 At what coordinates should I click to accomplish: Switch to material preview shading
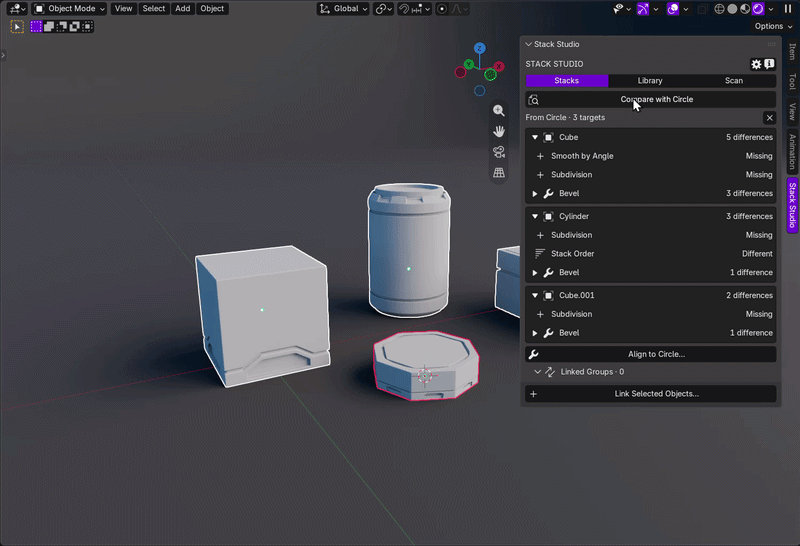point(745,9)
